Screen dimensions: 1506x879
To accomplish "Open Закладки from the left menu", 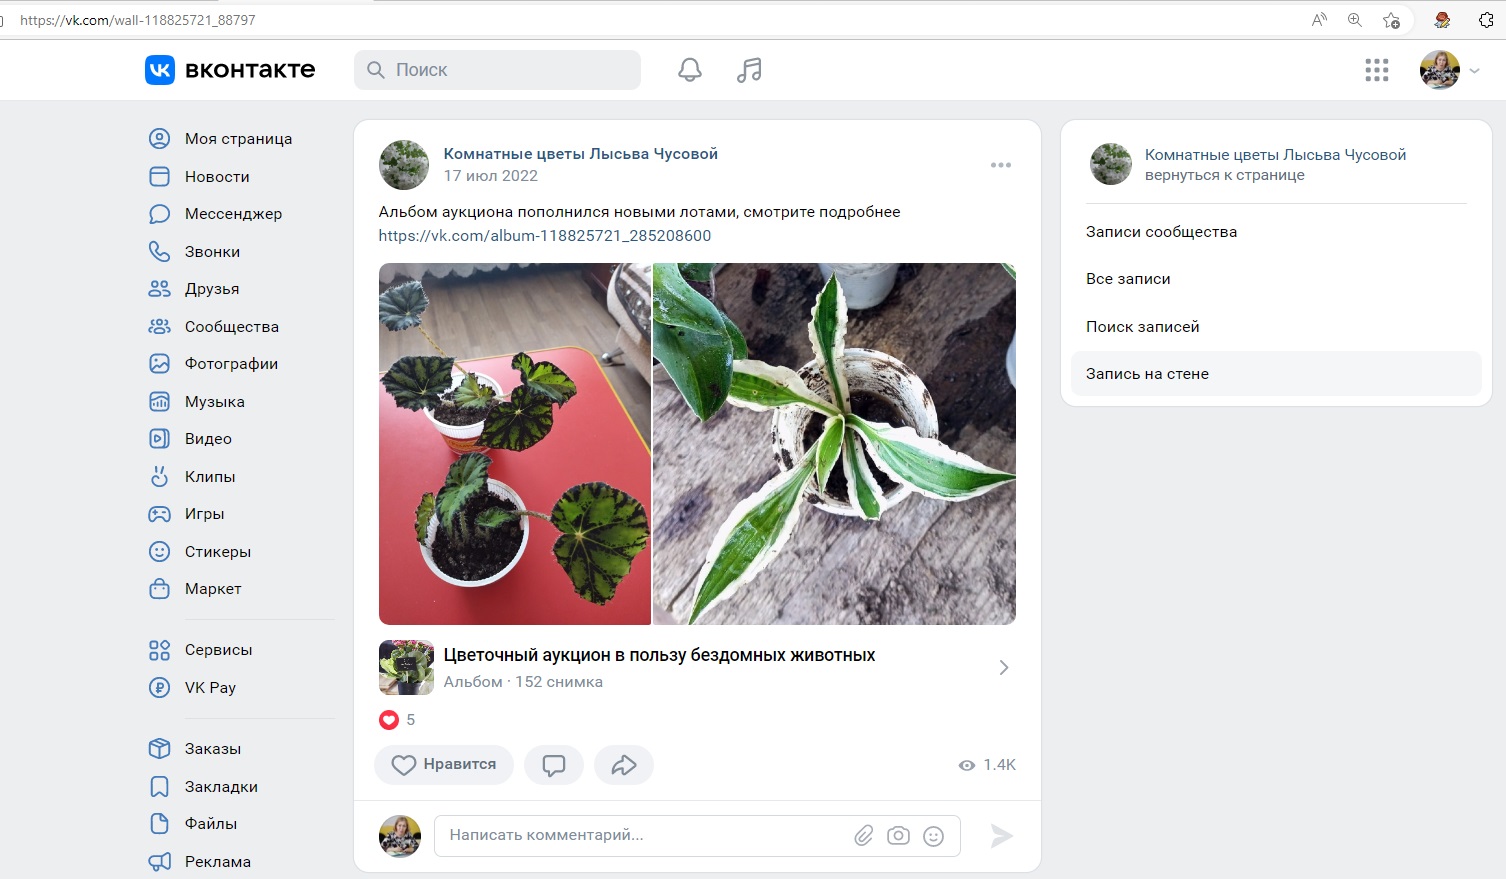I will tap(221, 787).
